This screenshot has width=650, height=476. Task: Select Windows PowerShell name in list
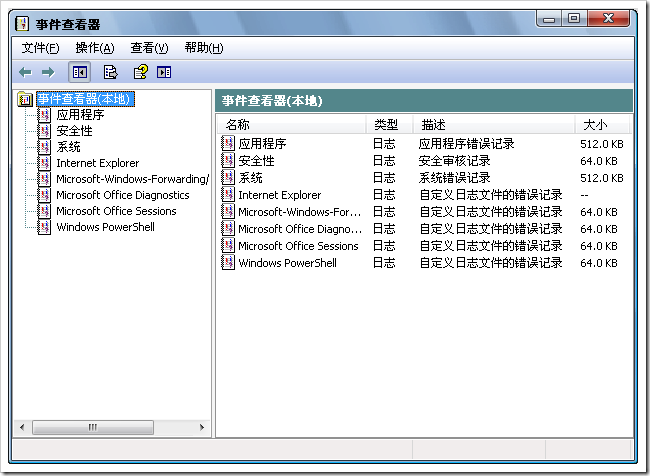coord(287,263)
